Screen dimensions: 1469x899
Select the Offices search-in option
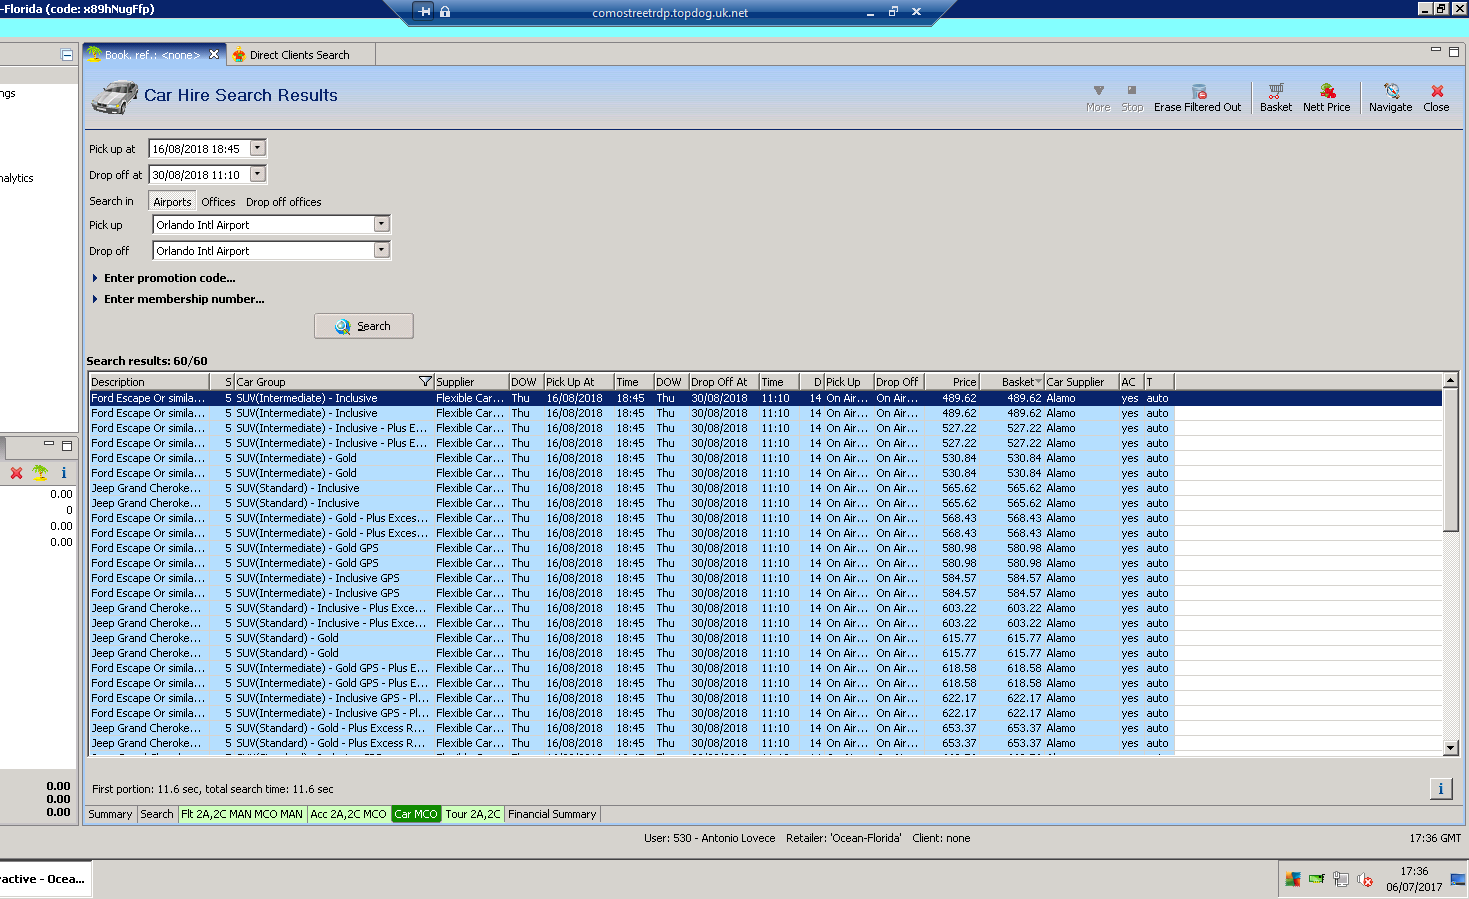[x=218, y=202]
